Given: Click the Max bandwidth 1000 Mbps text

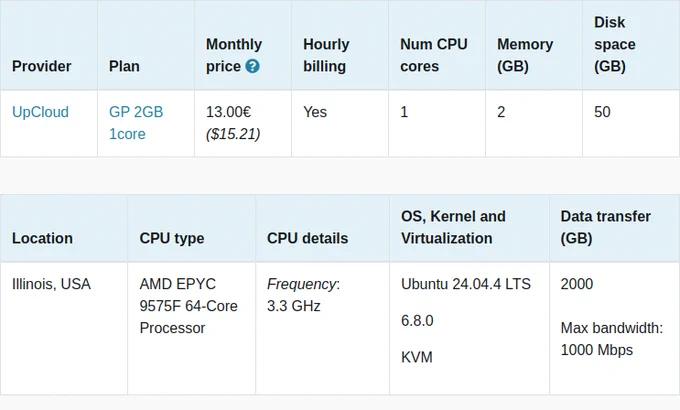Looking at the screenshot, I should [612, 339].
